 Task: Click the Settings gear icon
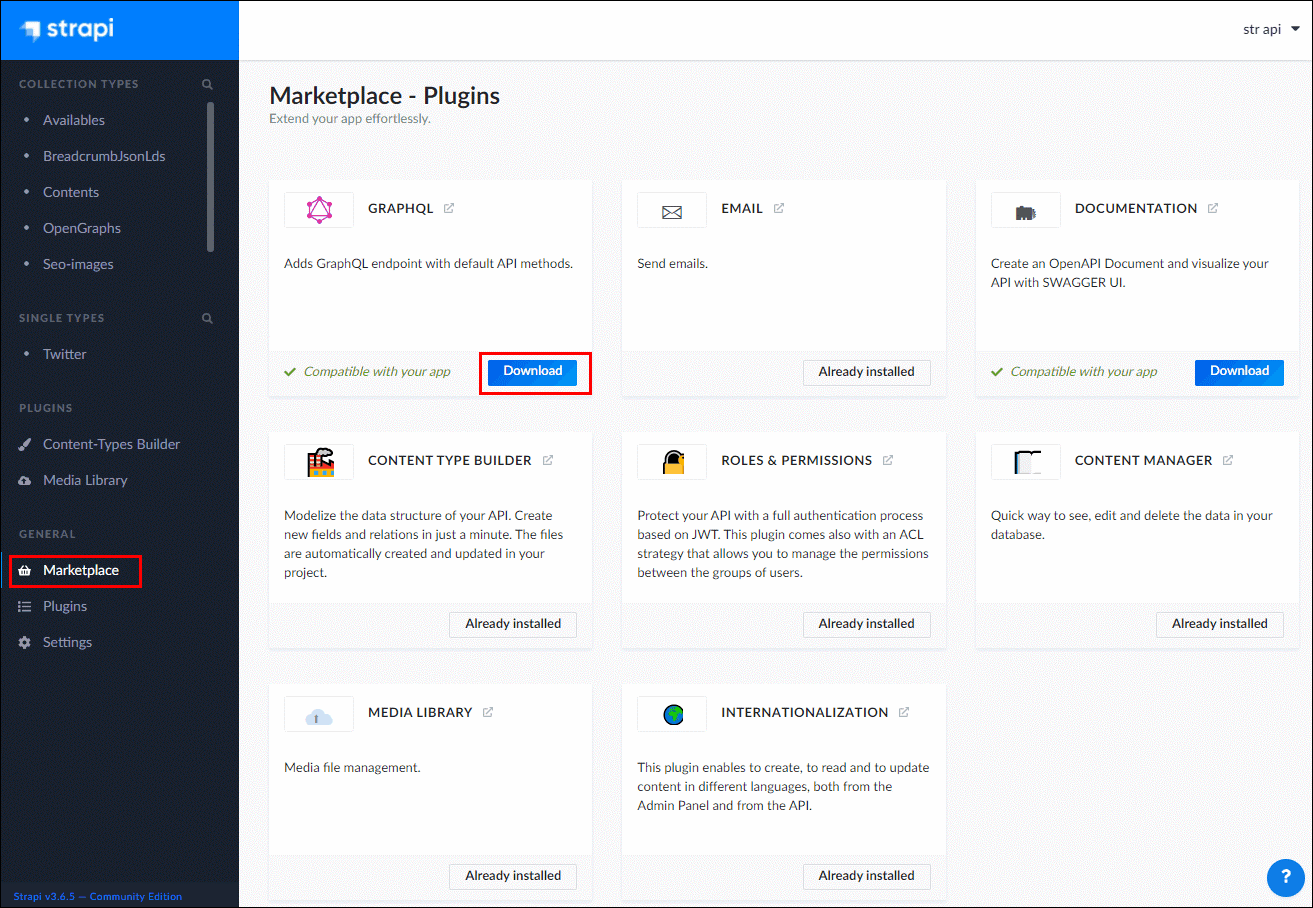[25, 642]
